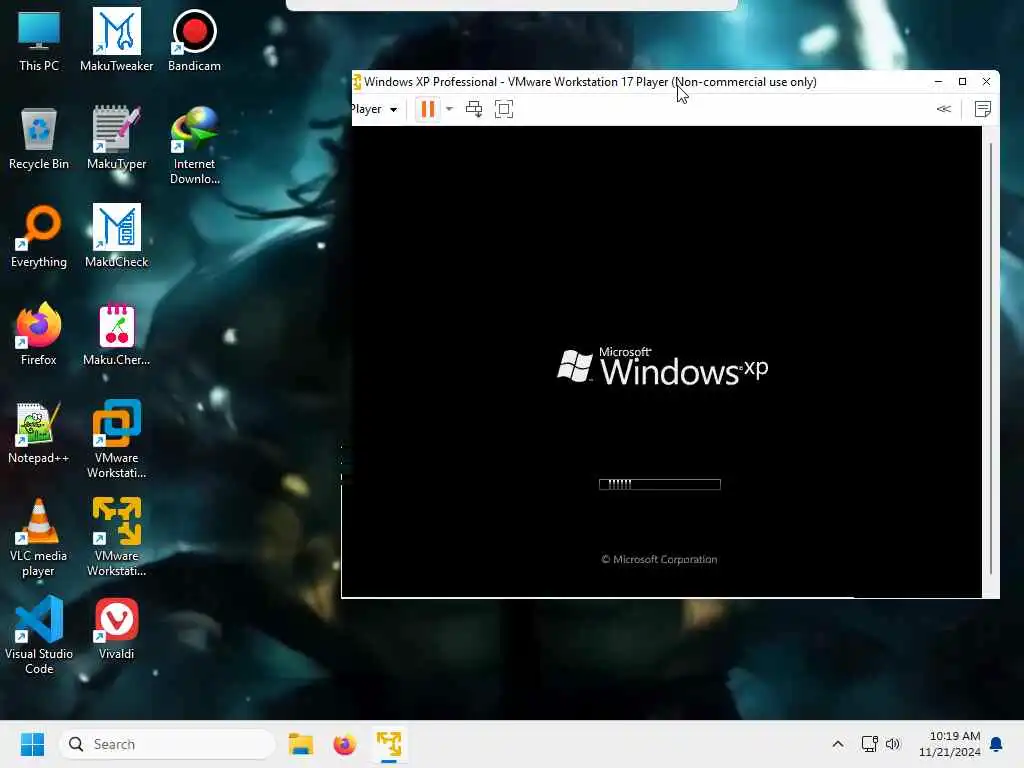Enter full screen mode via VMware toolbar icon
Viewport: 1024px width, 768px height.
[x=504, y=109]
